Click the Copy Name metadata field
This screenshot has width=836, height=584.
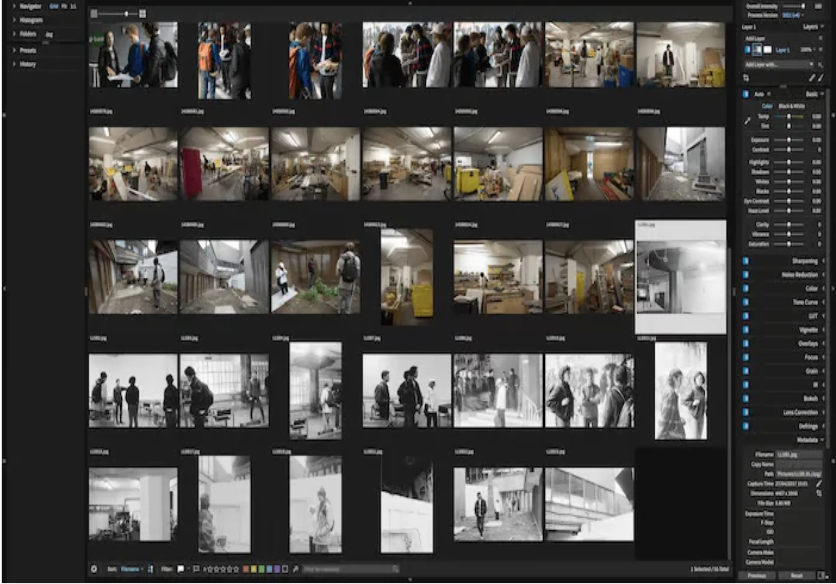pos(799,464)
